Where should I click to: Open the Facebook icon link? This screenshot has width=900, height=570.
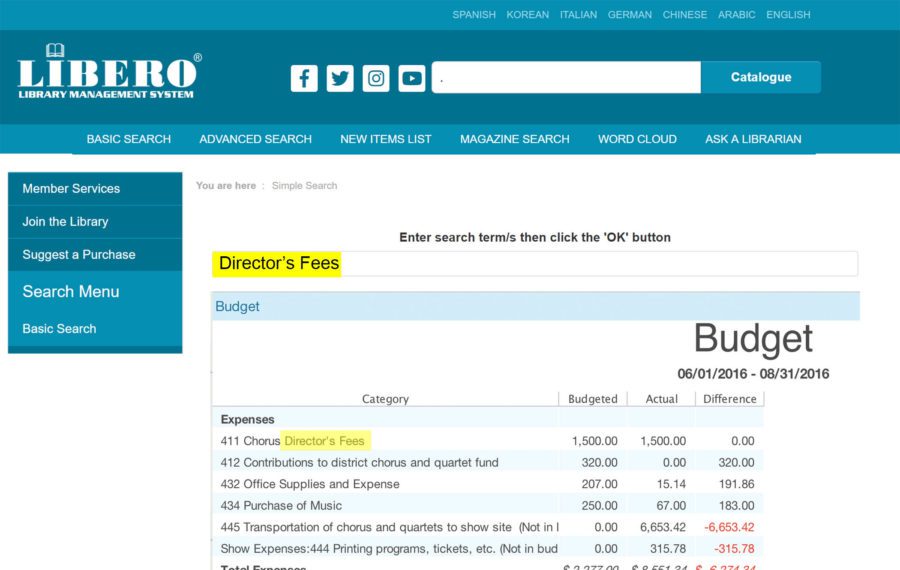click(304, 78)
